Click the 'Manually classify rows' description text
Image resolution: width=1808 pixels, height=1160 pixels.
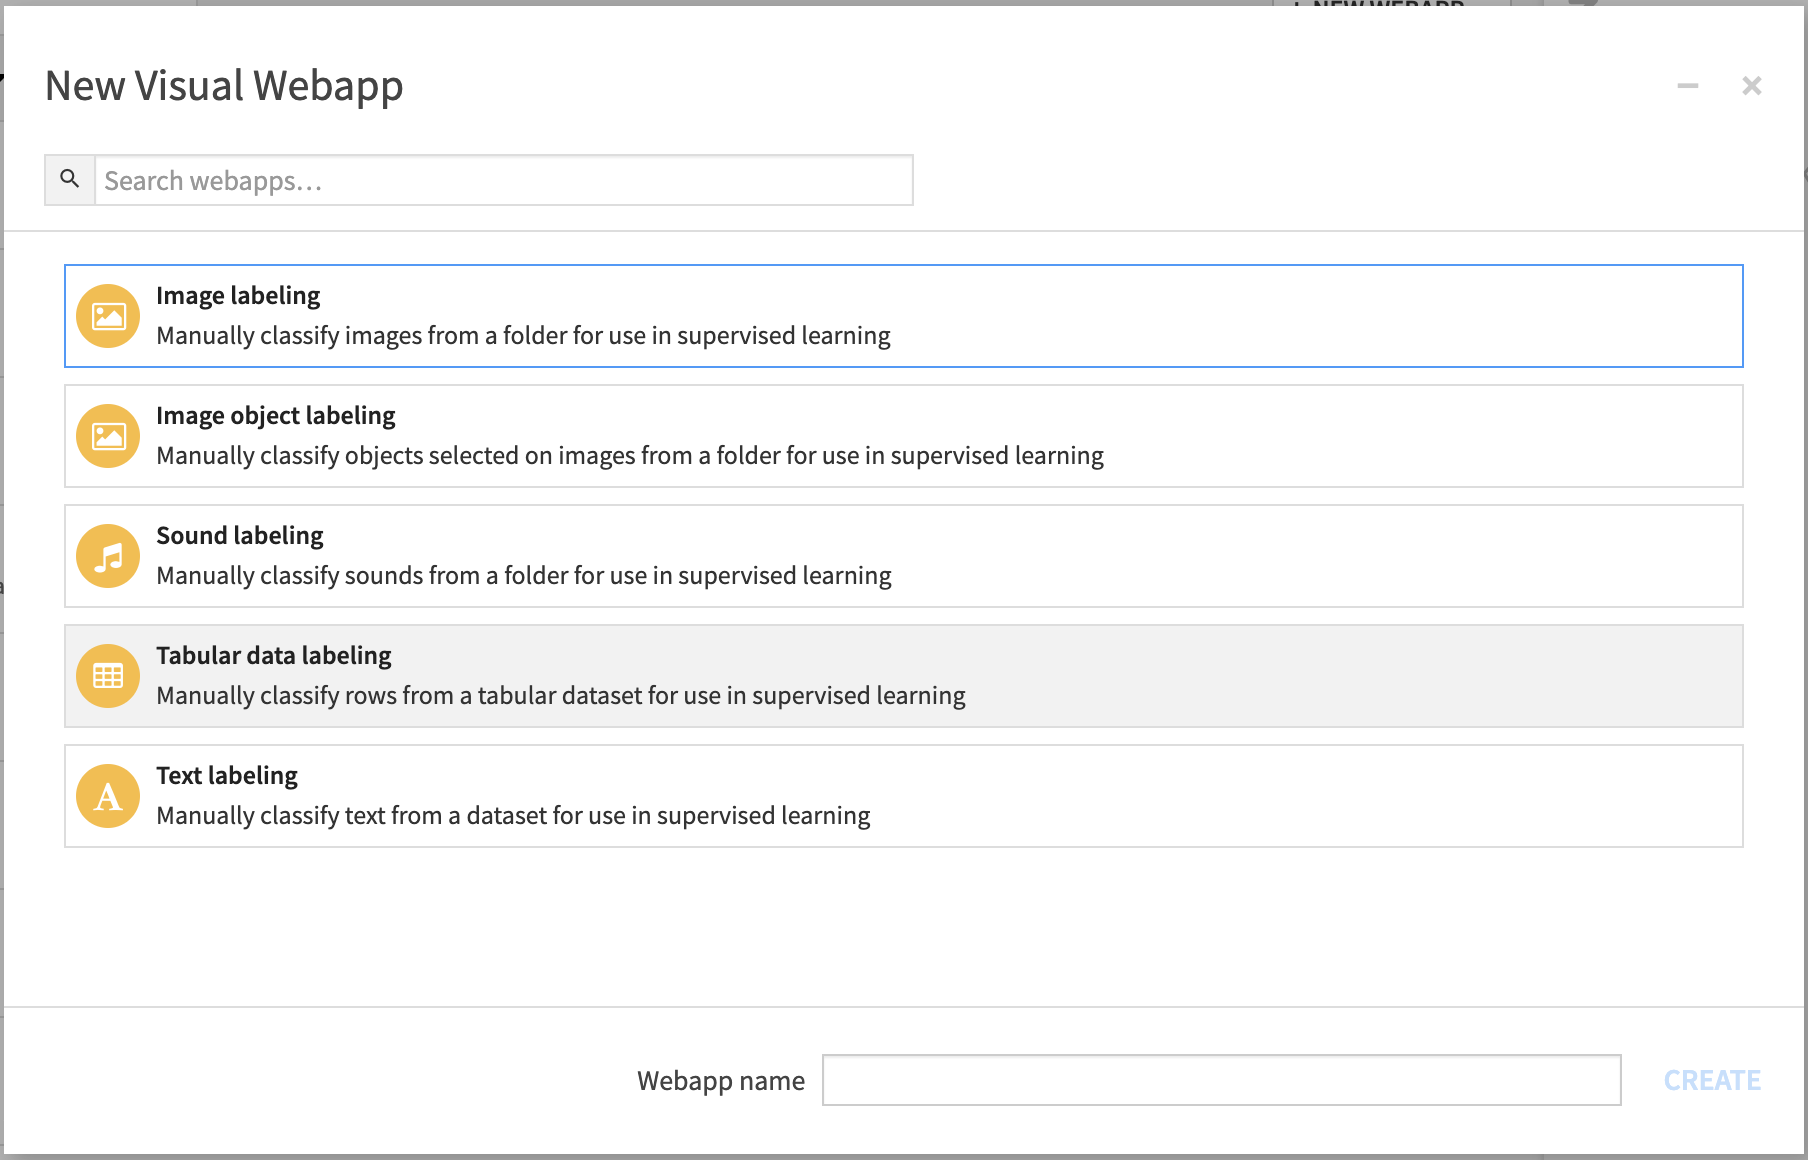pos(561,696)
